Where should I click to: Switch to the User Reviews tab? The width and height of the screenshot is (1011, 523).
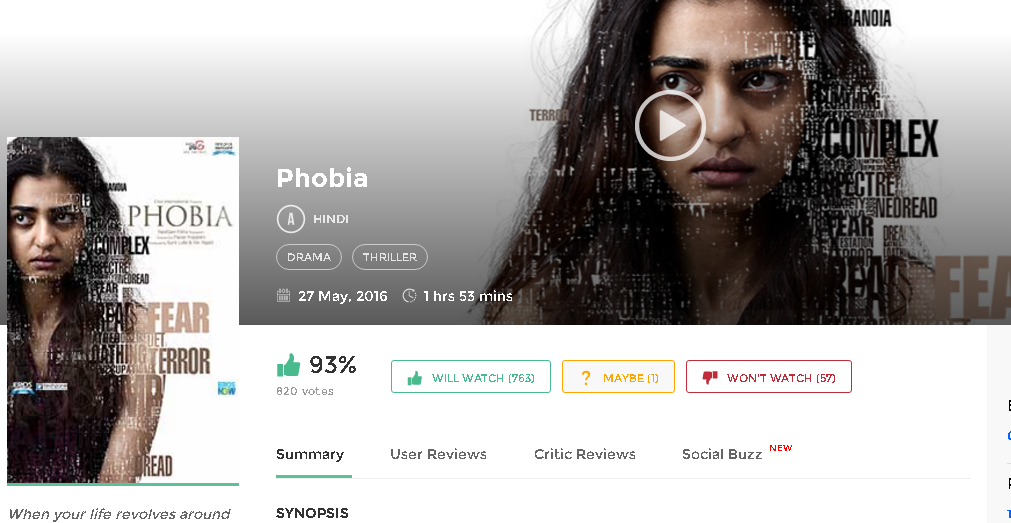click(438, 454)
